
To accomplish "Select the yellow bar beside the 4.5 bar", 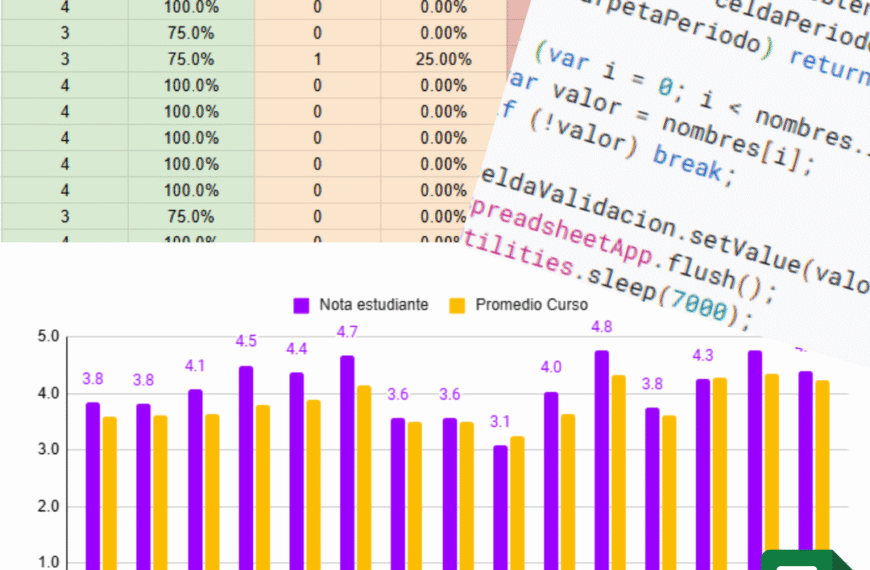I will tap(263, 487).
